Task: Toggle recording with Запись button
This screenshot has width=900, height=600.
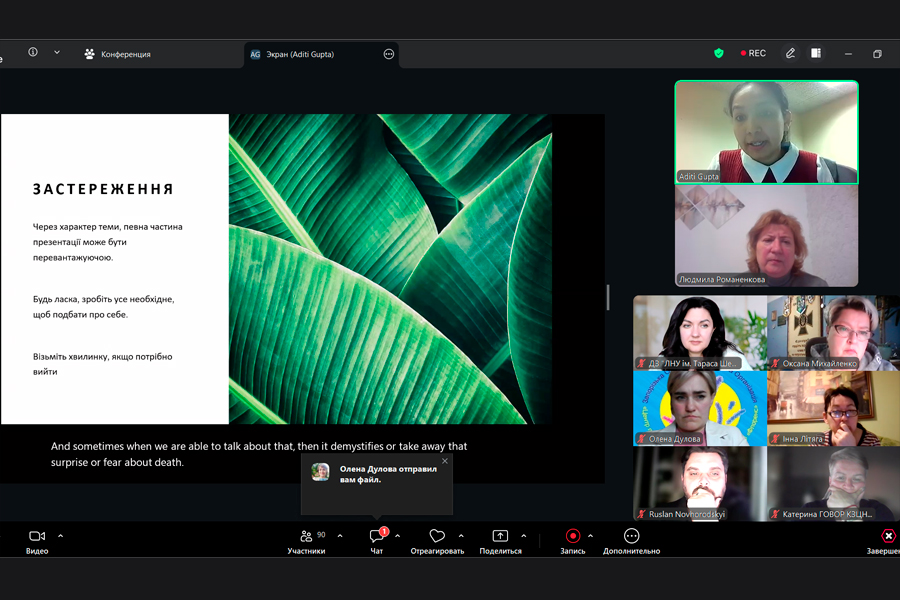Action: pos(573,541)
